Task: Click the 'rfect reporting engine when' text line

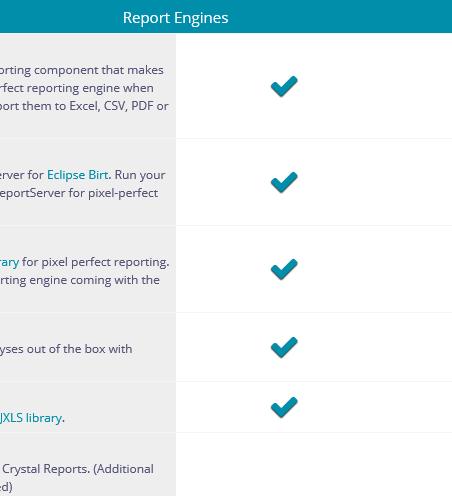Action: click(x=77, y=88)
